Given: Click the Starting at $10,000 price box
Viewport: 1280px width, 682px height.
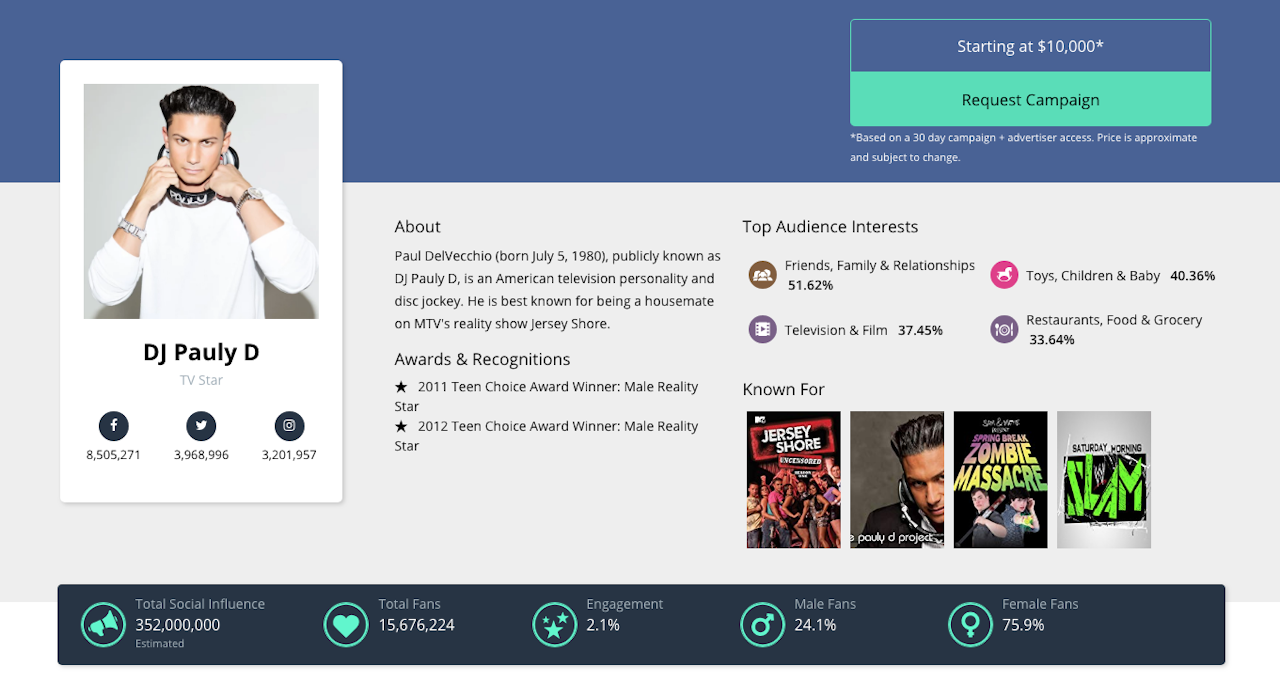Looking at the screenshot, I should click(1030, 46).
